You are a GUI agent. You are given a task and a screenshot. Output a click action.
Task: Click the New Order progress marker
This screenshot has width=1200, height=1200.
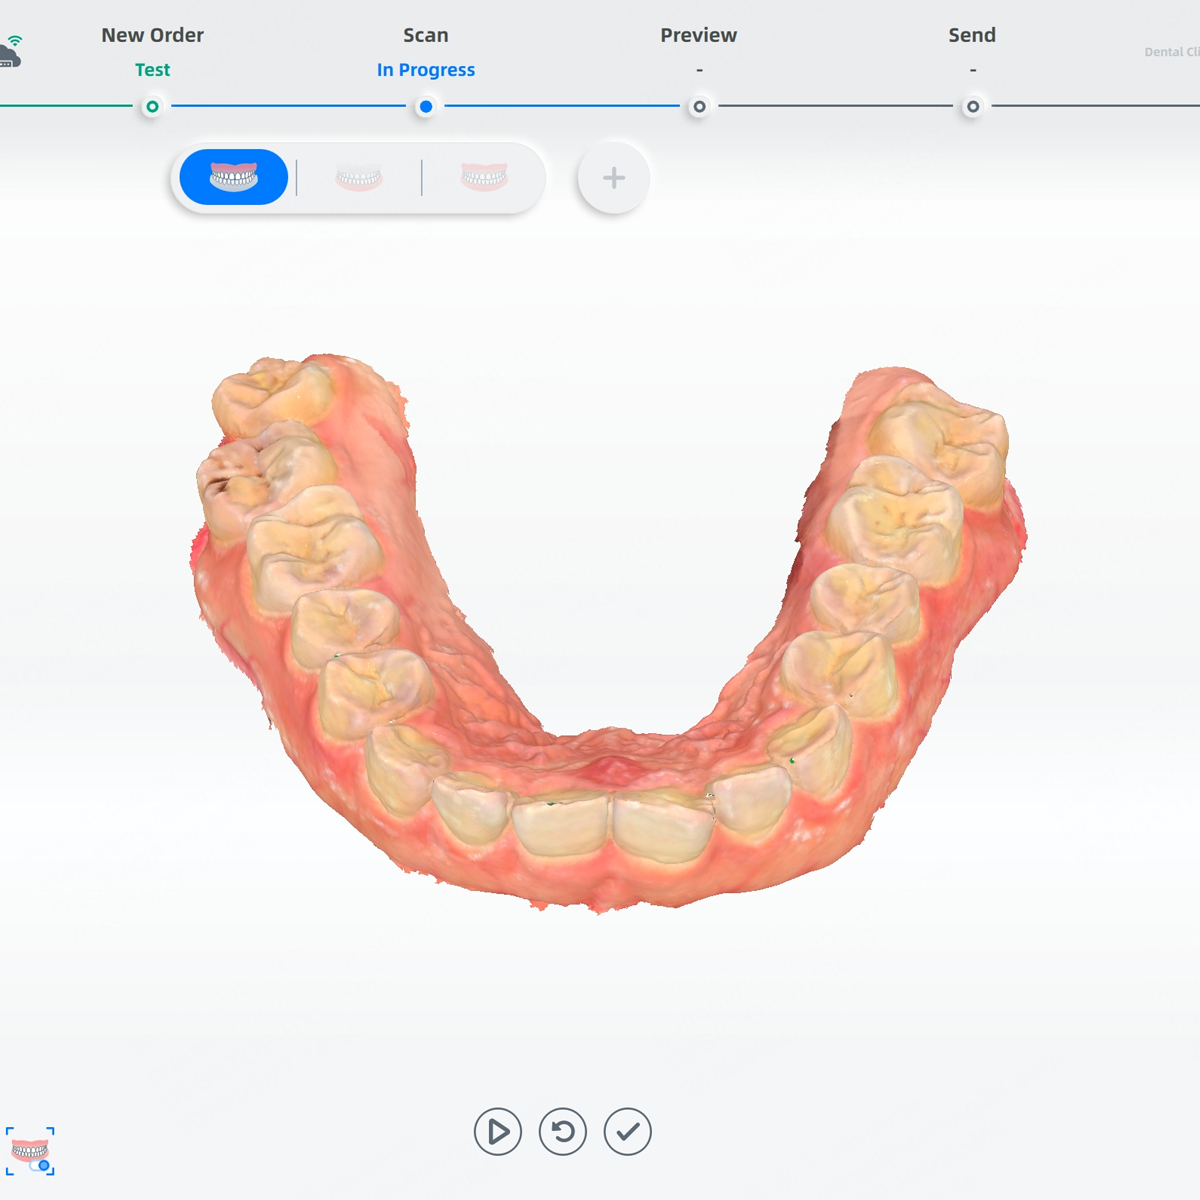(152, 106)
